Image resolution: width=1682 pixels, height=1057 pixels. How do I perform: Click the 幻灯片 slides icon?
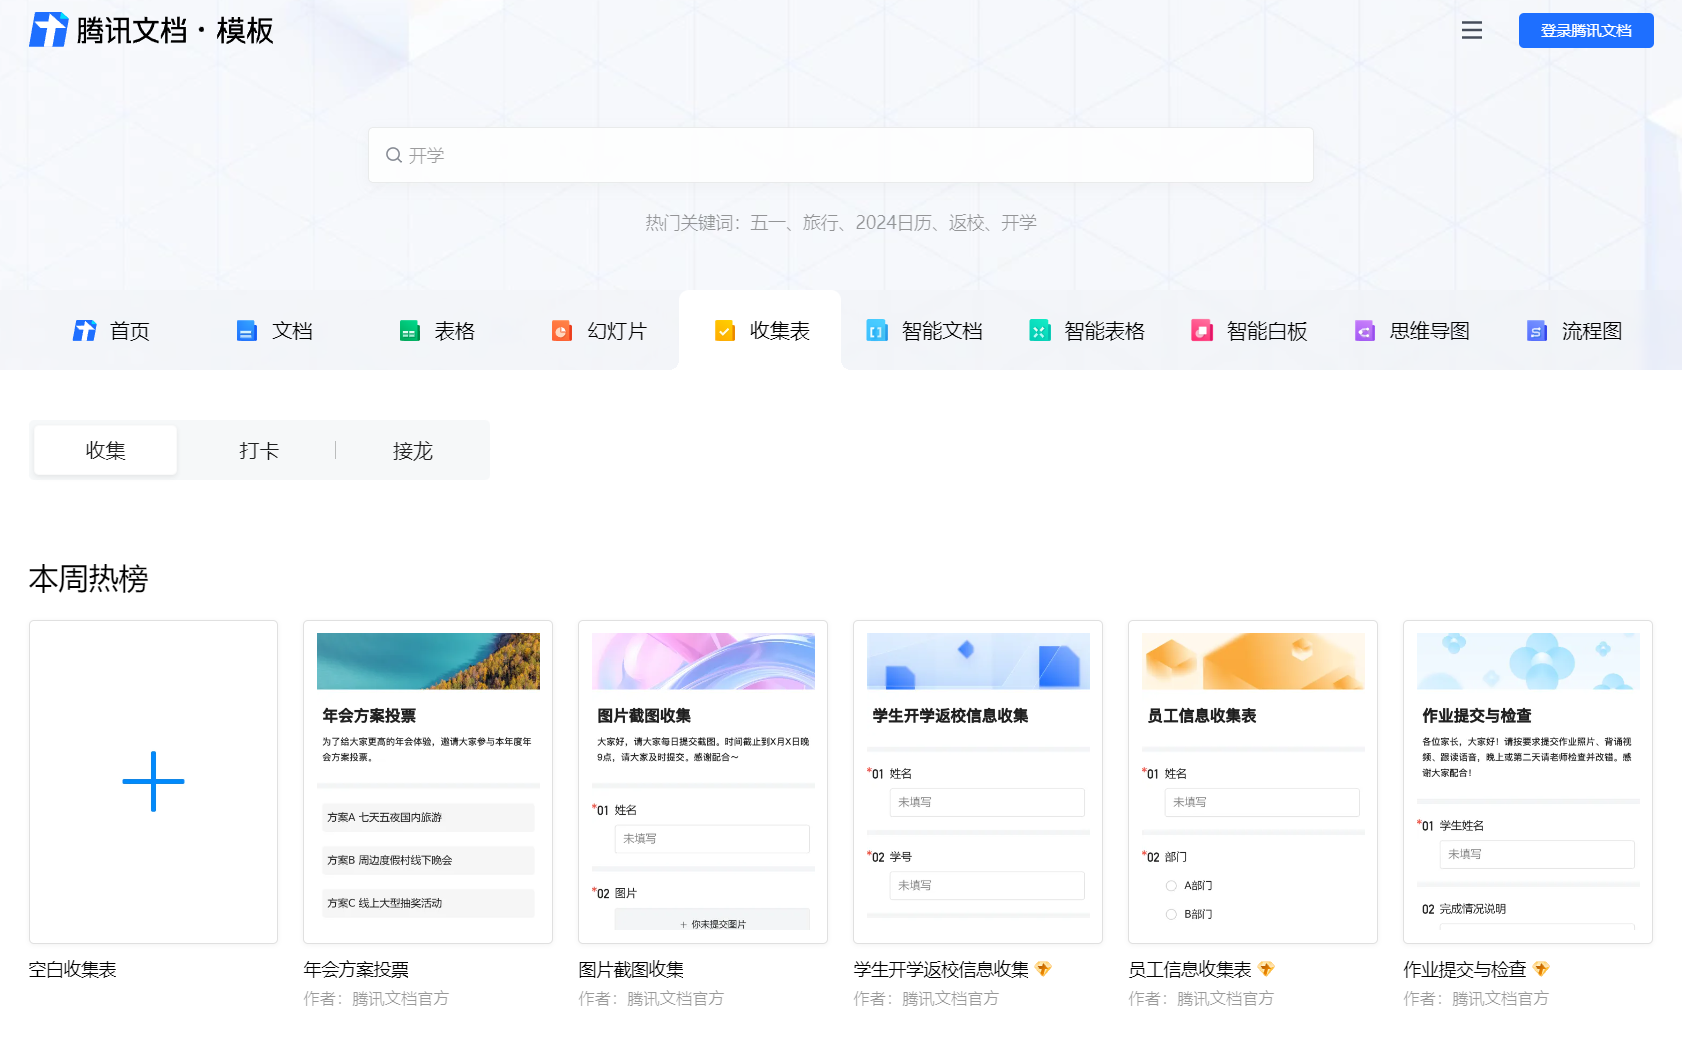561,330
